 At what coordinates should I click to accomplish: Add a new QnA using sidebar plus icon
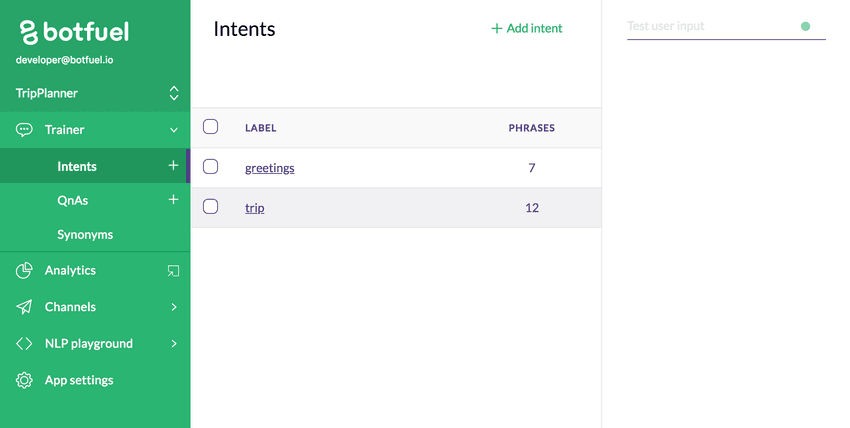pos(173,199)
